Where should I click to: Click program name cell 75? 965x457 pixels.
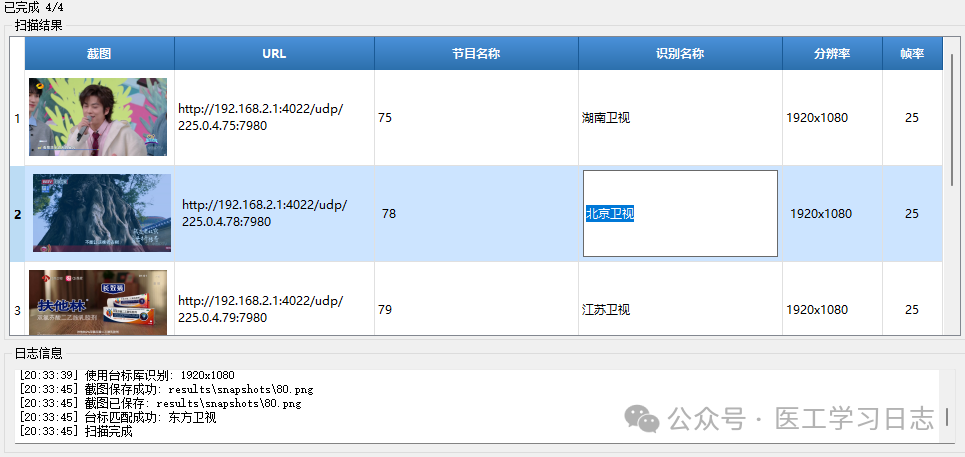[476, 117]
